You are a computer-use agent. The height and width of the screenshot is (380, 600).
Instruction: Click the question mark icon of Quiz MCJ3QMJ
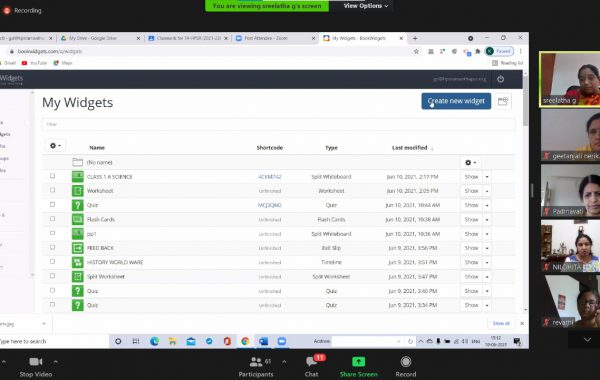tap(78, 205)
